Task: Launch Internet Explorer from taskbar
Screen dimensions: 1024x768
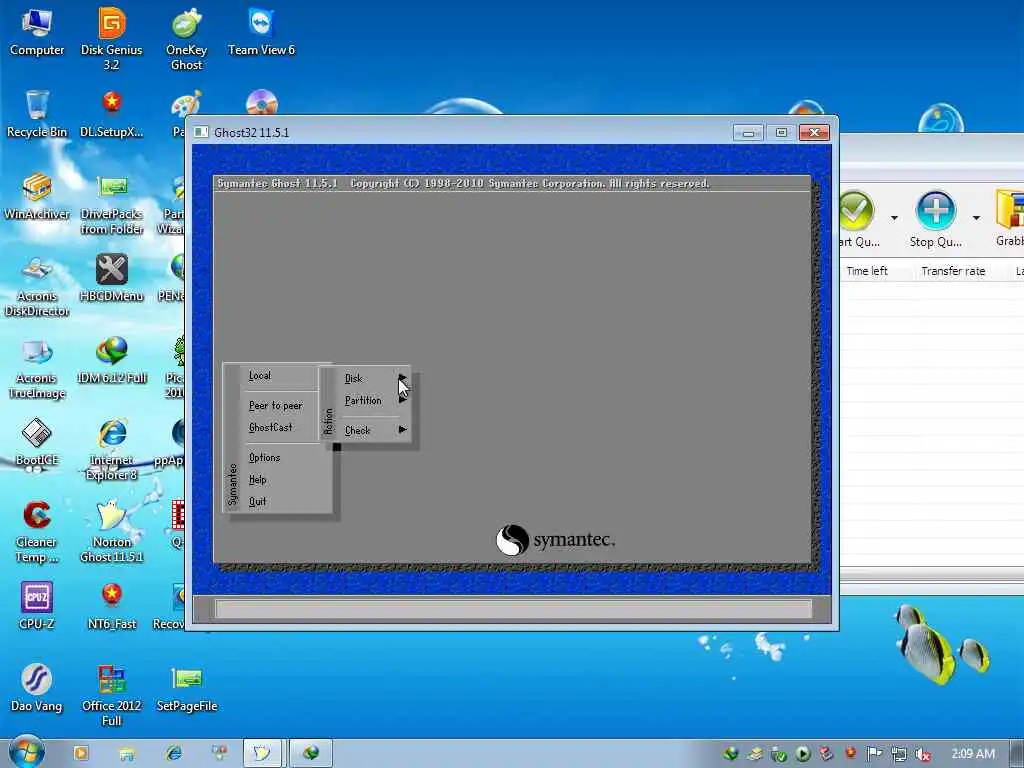Action: coord(174,753)
